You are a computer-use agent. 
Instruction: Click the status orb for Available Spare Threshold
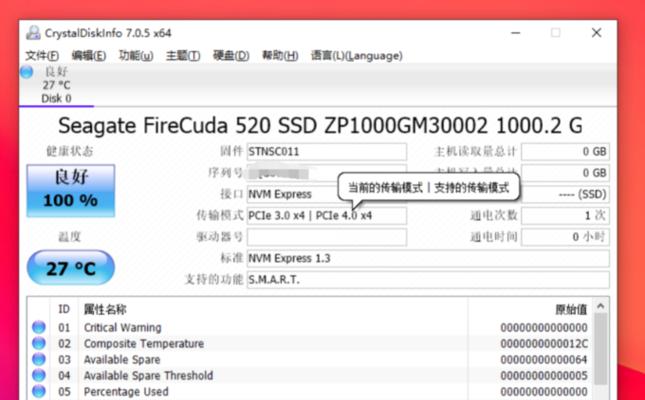[x=39, y=375]
